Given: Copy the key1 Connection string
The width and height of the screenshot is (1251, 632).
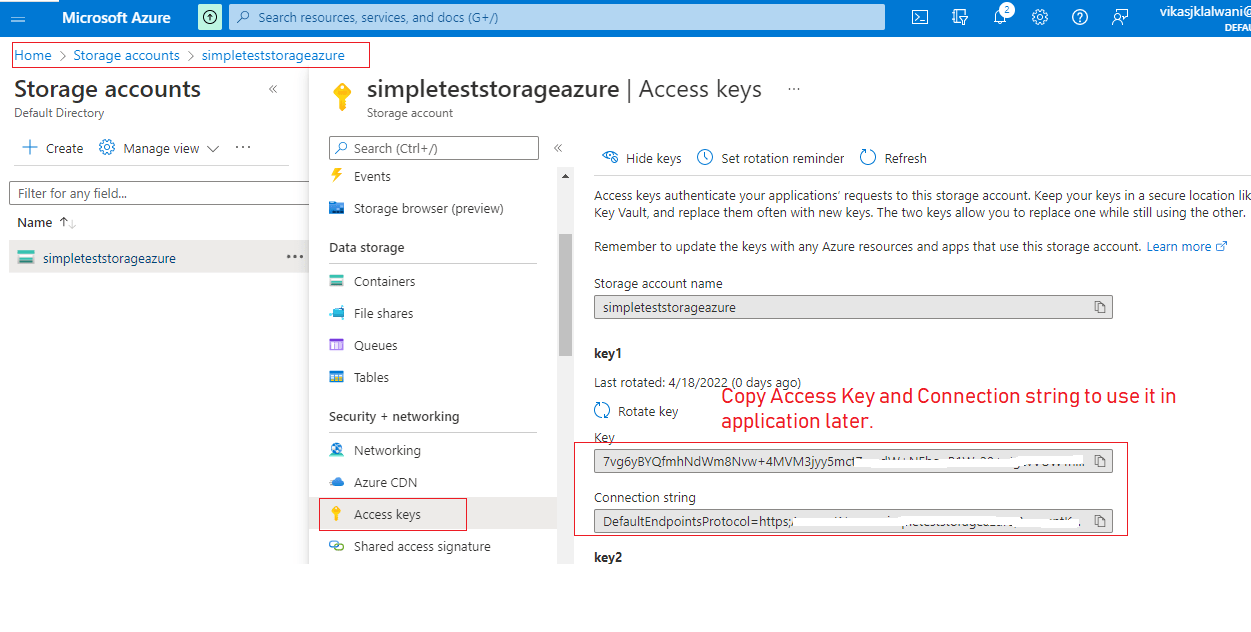Looking at the screenshot, I should [x=1099, y=521].
